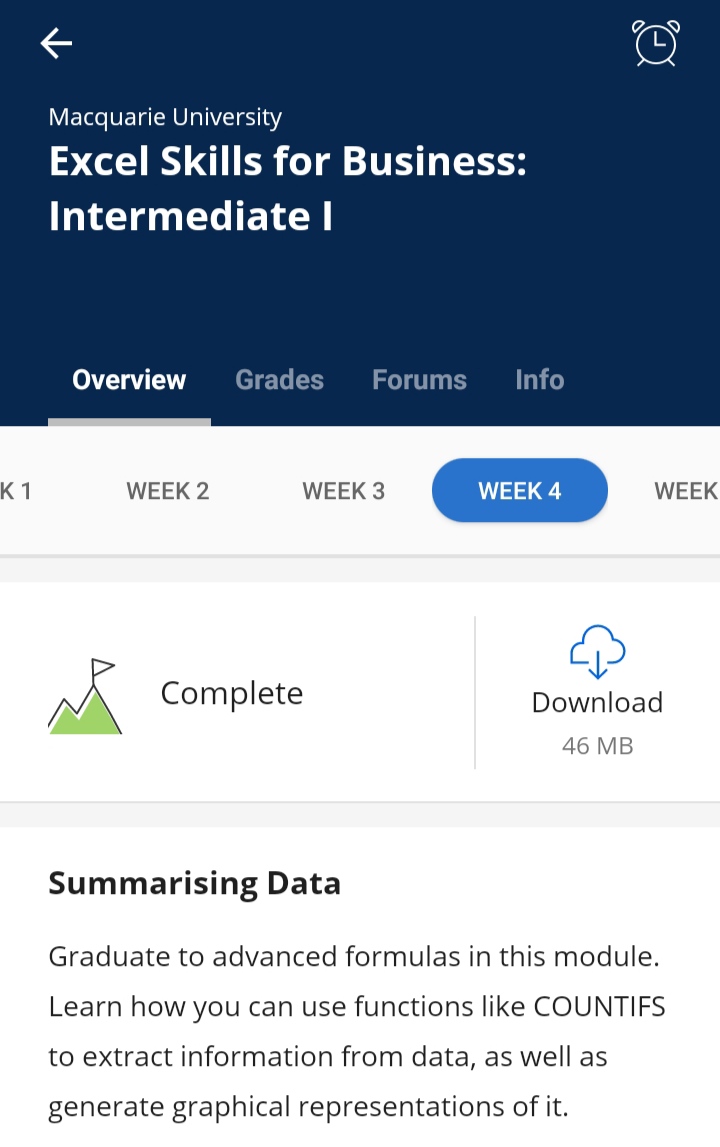720x1147 pixels.
Task: Tap the Summarising Data heading
Action: 195,883
